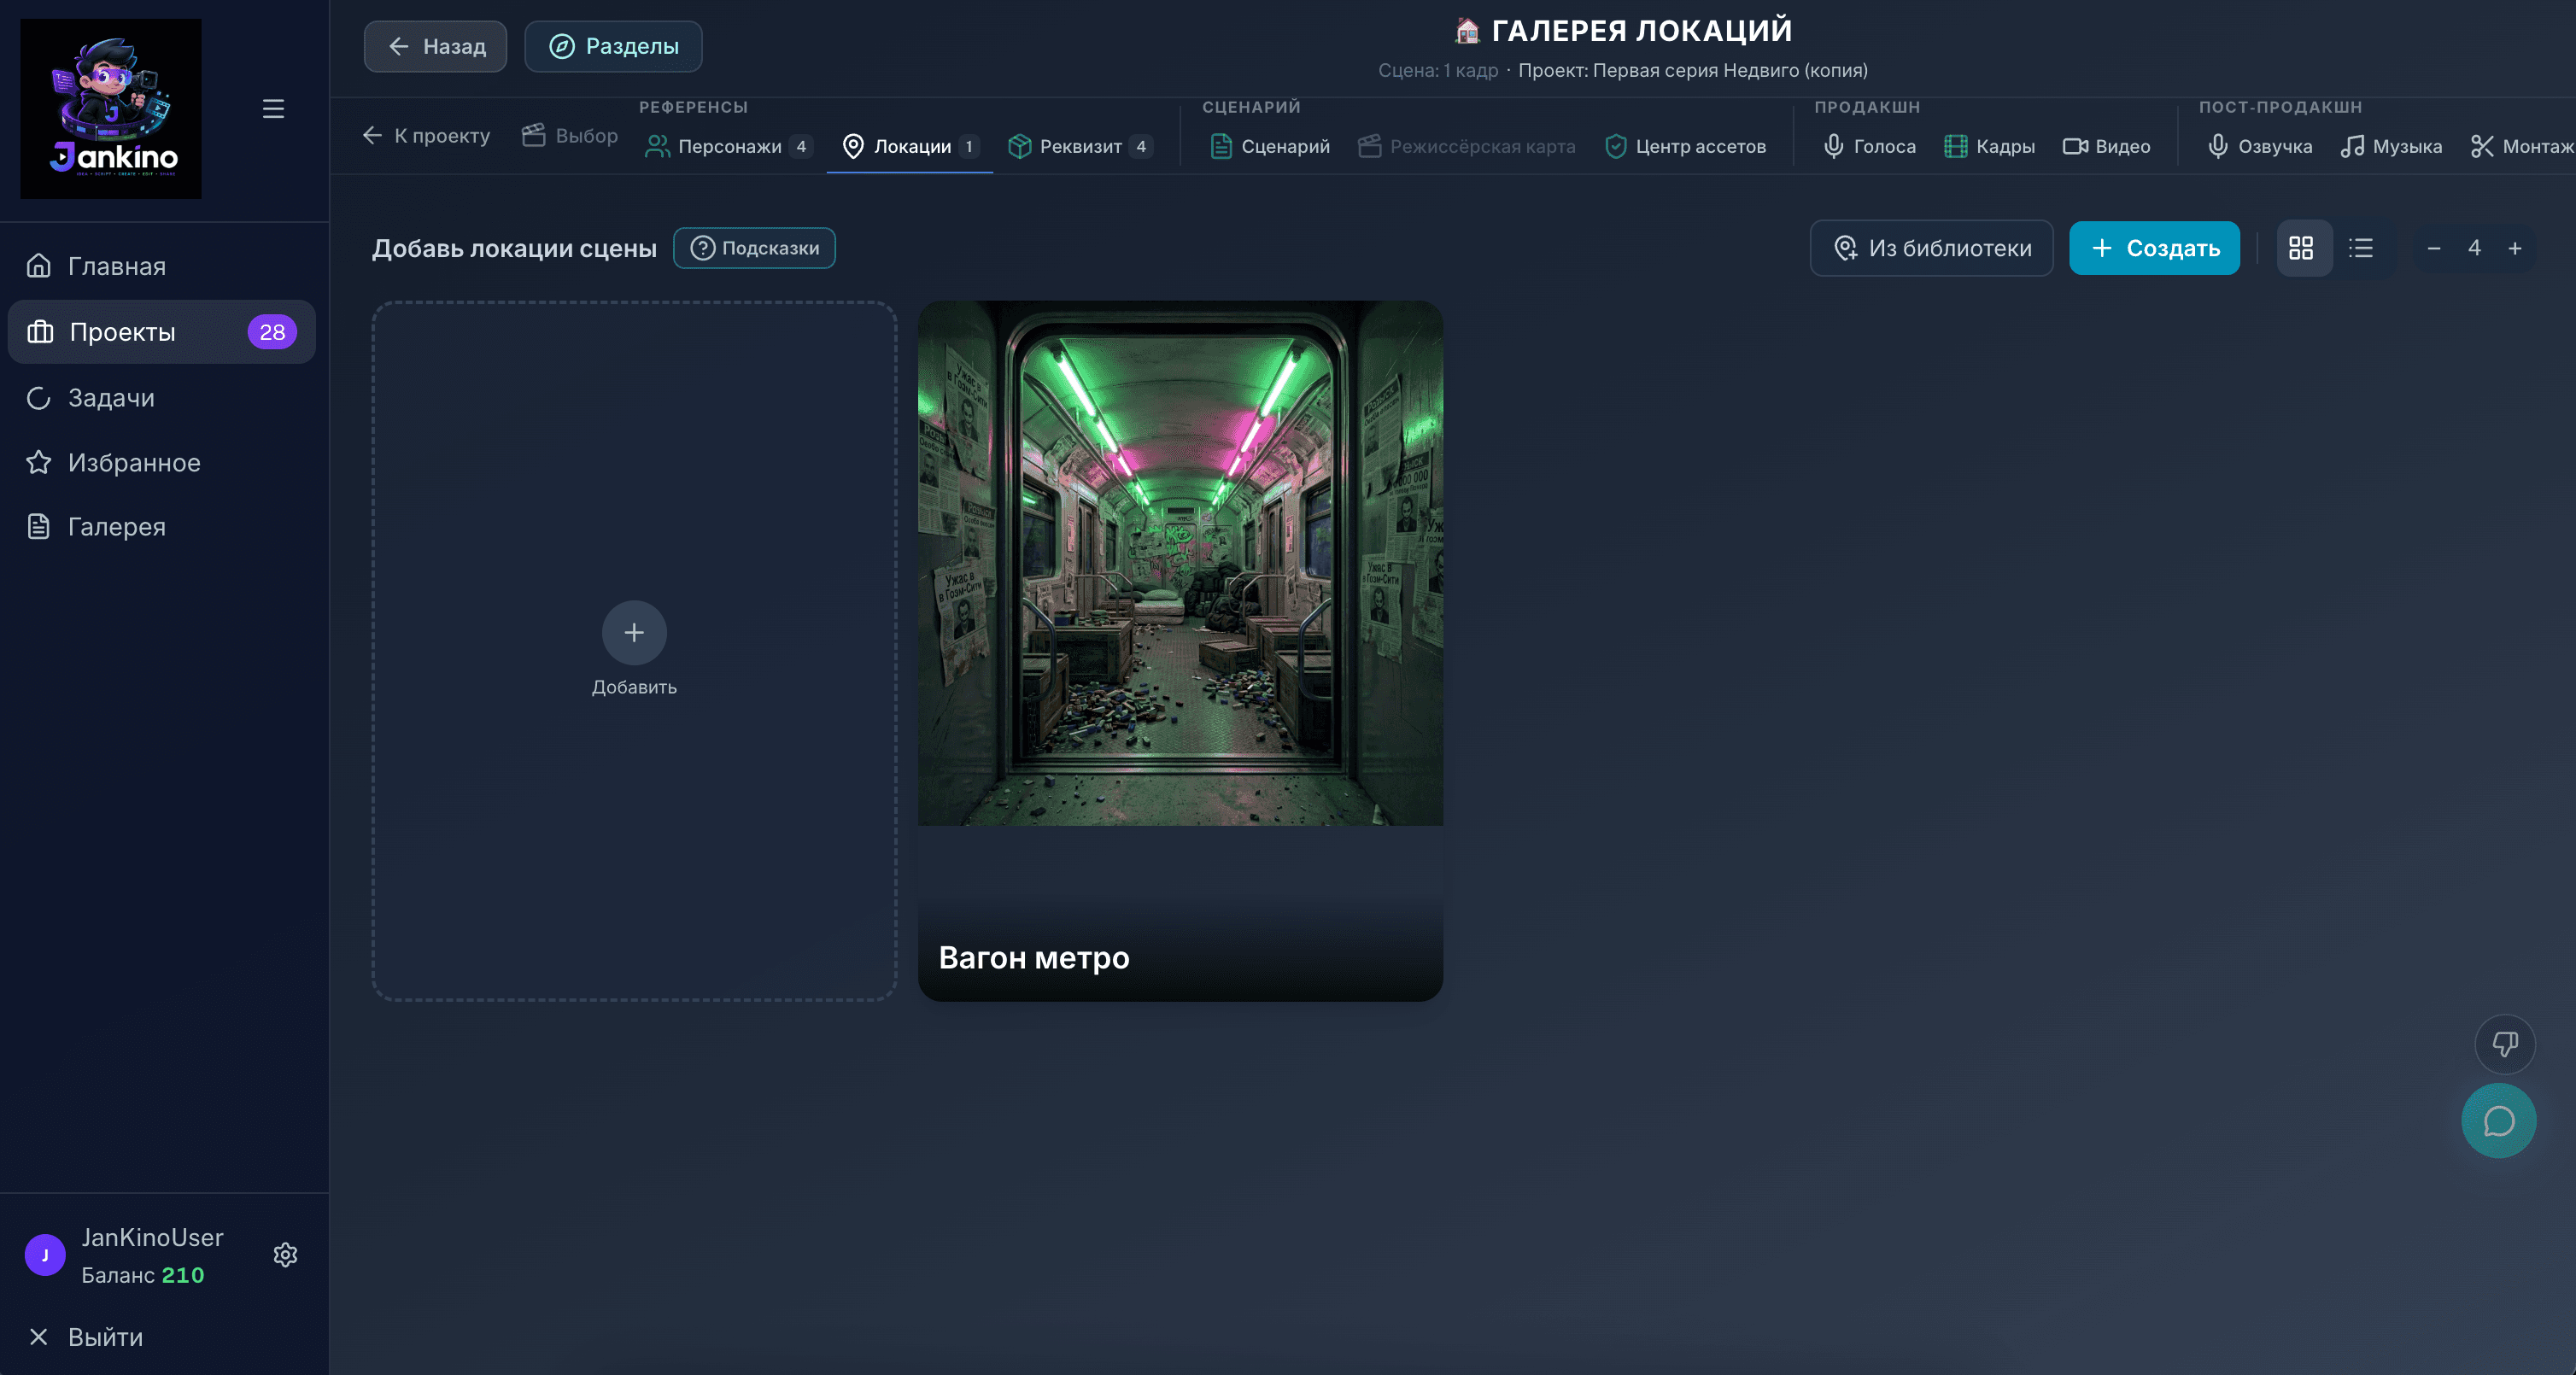The height and width of the screenshot is (1375, 2576).
Task: Open the Сценарий tab
Action: pos(1270,146)
